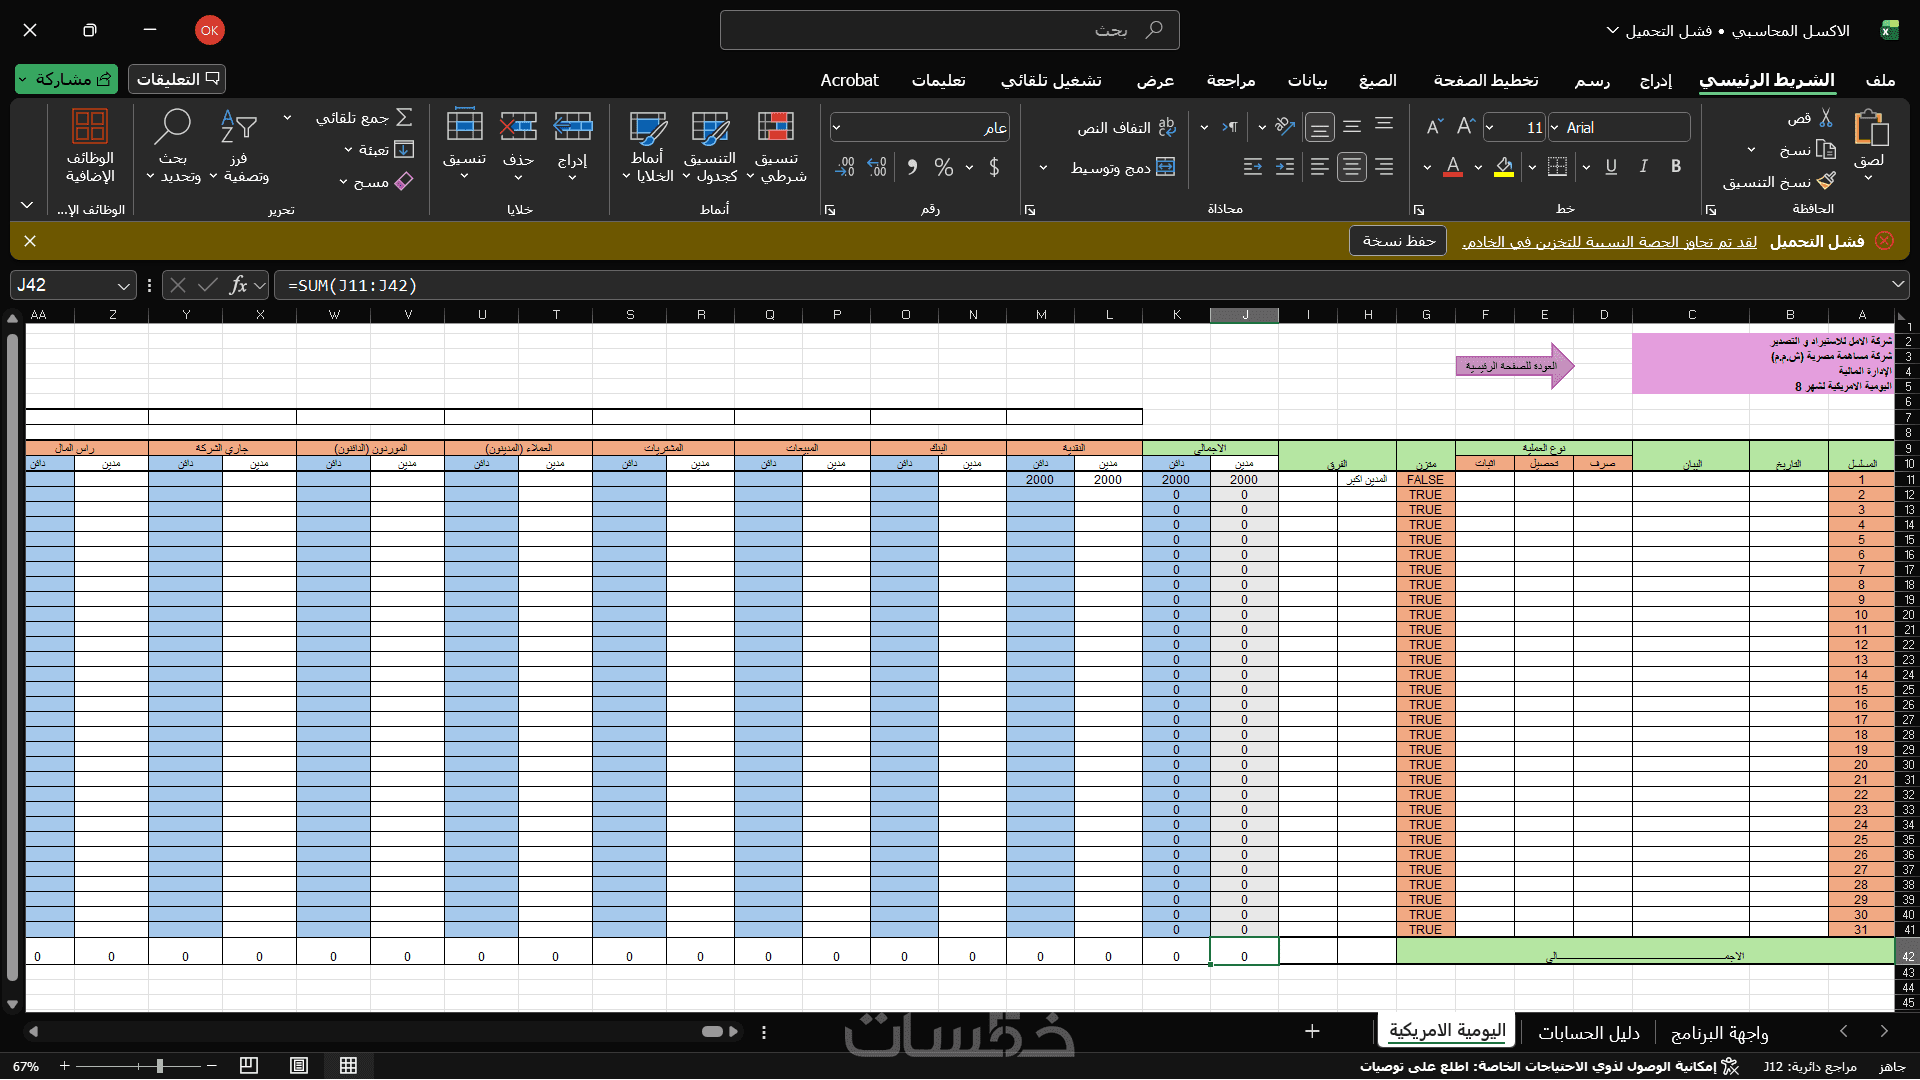Click the Conditional Formatting icon
Viewport: 1920px width, 1080px height.
tap(776, 127)
